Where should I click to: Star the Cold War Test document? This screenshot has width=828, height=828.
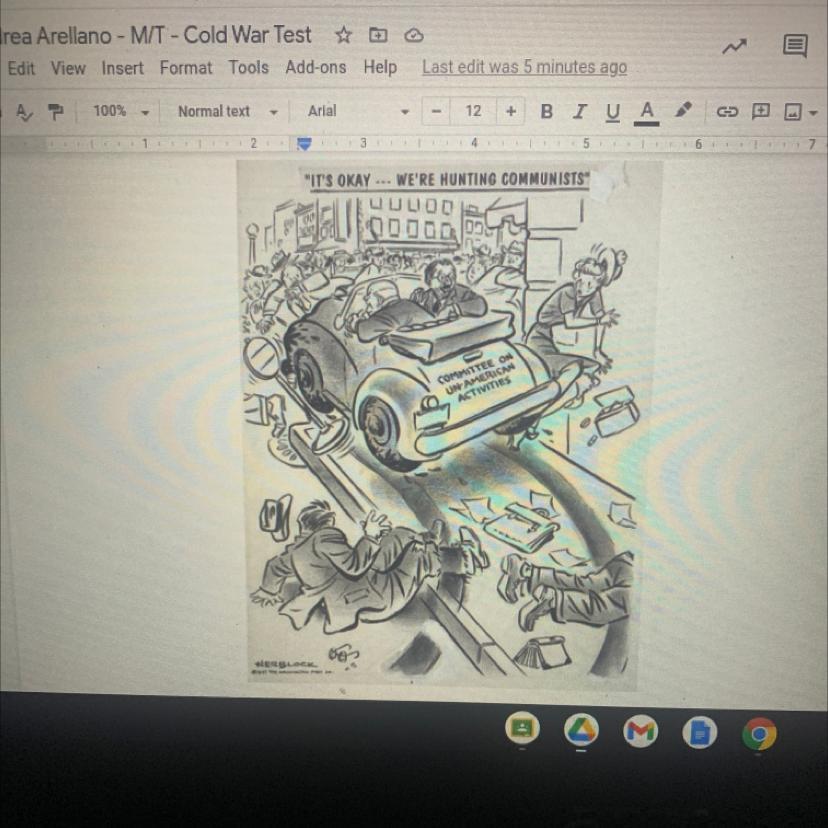(343, 35)
